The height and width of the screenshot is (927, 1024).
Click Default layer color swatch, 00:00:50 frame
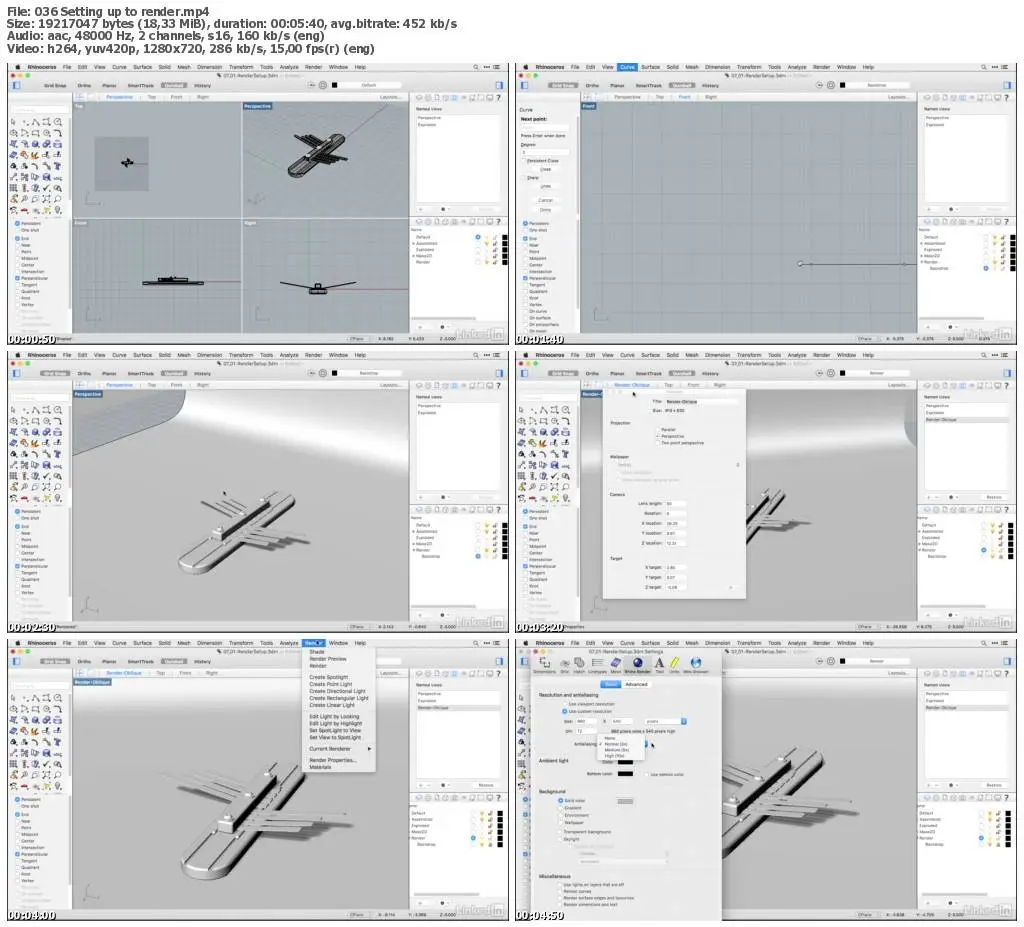pos(504,238)
